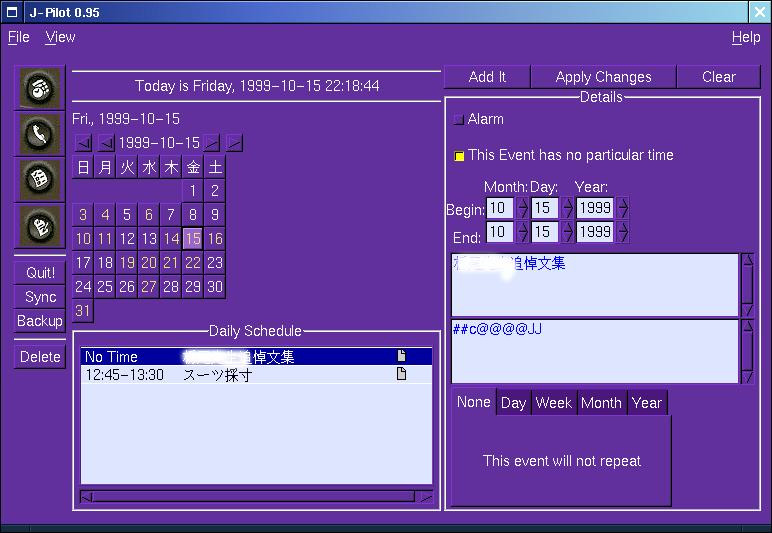Screen dimensions: 772x533
Task: Select day 19 in the calendar
Action: [127, 263]
